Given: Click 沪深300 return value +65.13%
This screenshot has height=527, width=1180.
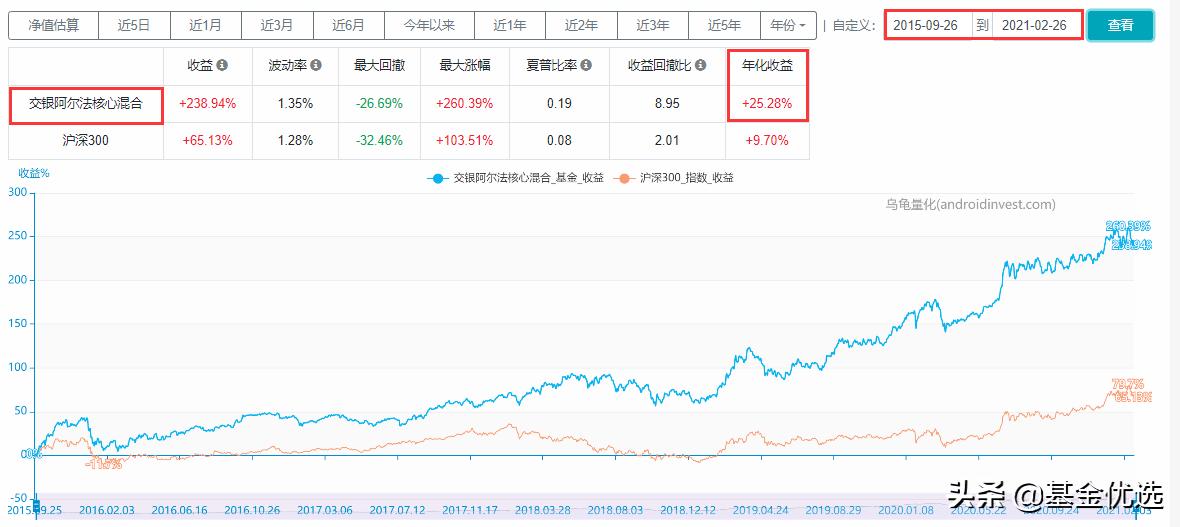Looking at the screenshot, I should click(x=208, y=141).
